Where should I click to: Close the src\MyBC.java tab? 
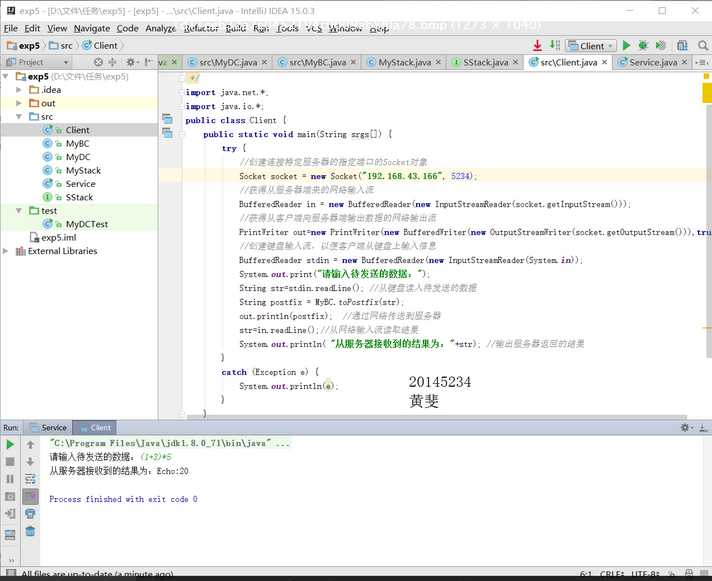coord(353,62)
